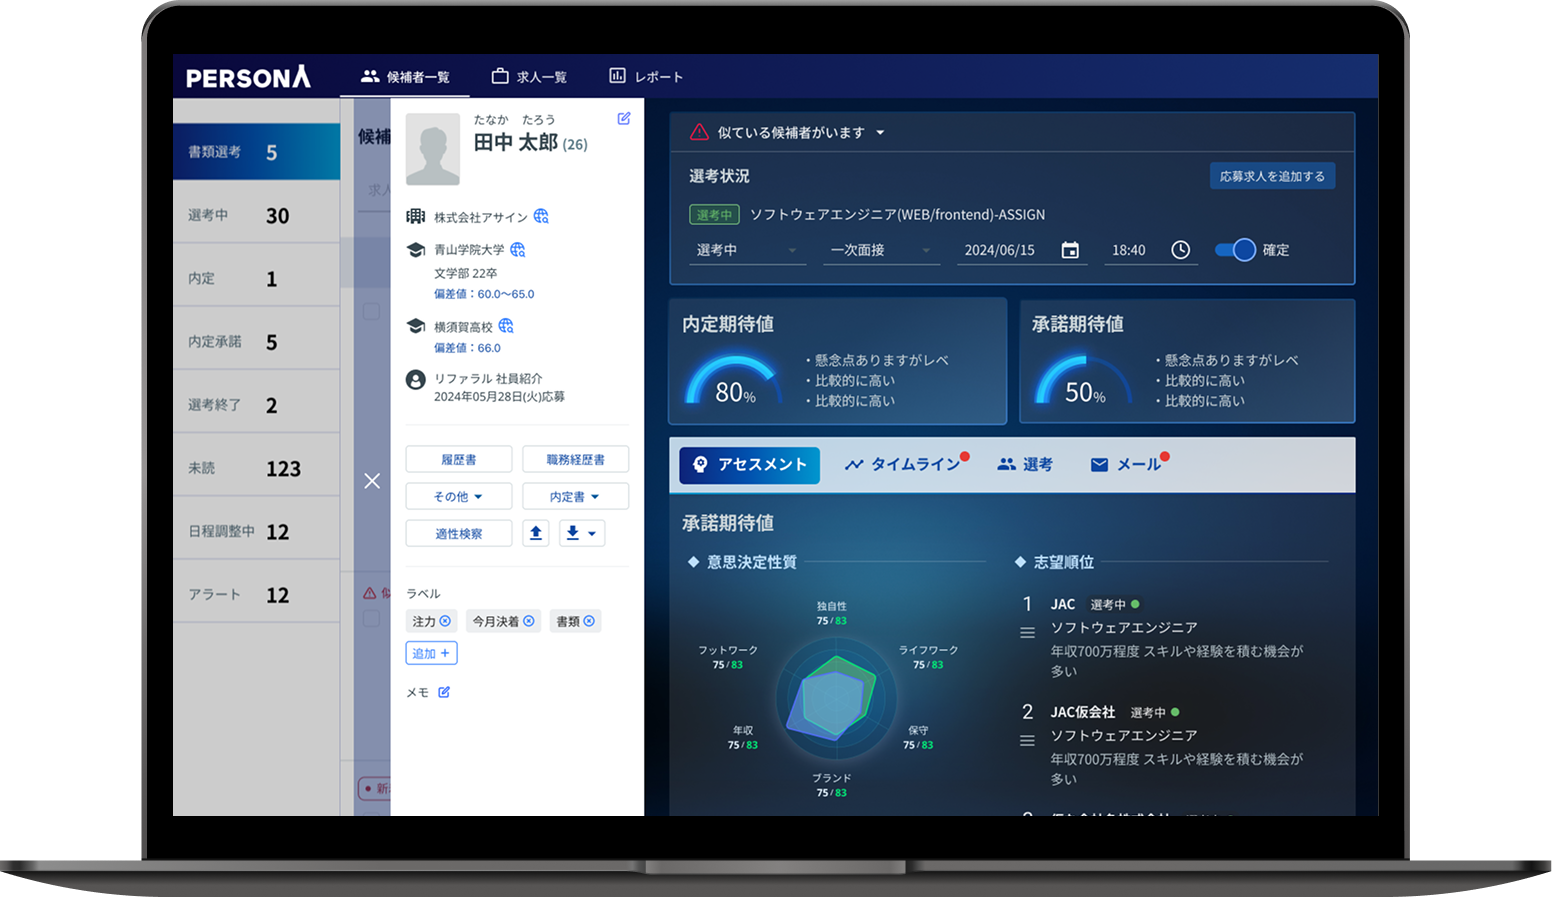Open the 職務経歴書 document
The width and height of the screenshot is (1552, 898).
(576, 460)
